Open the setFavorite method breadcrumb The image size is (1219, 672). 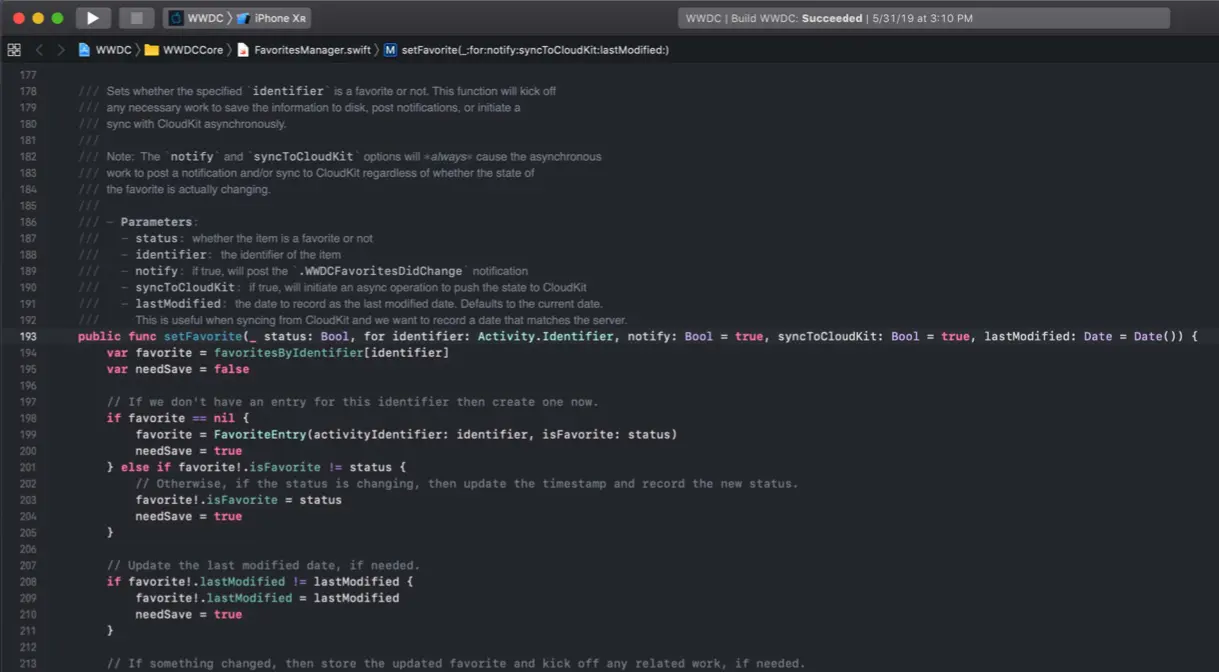coord(526,49)
